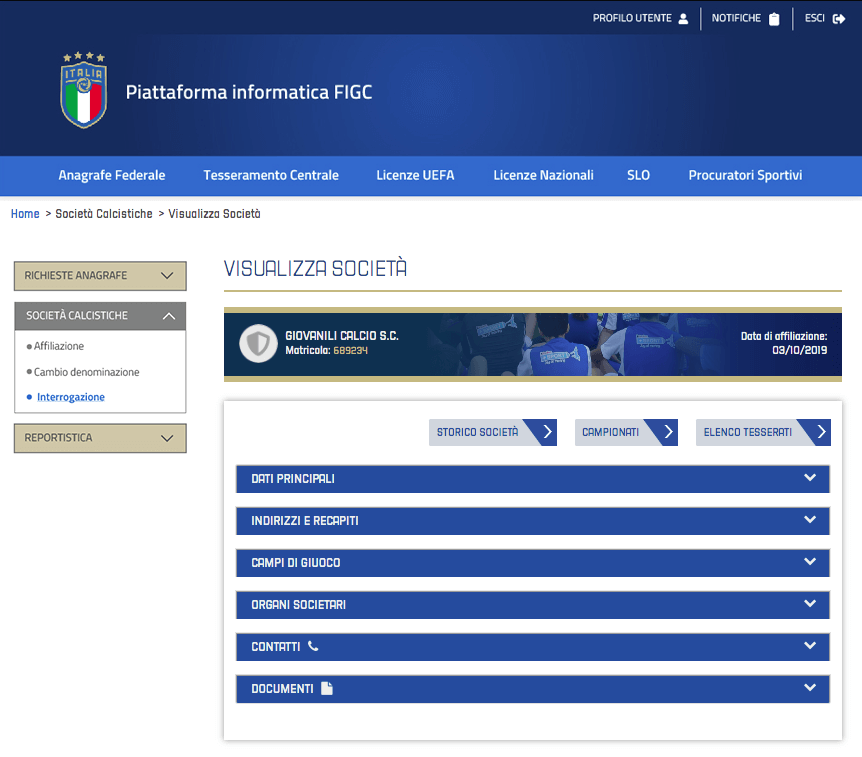Image resolution: width=862 pixels, height=757 pixels.
Task: Expand the Campi di Giuoco chevron
Action: (x=810, y=562)
